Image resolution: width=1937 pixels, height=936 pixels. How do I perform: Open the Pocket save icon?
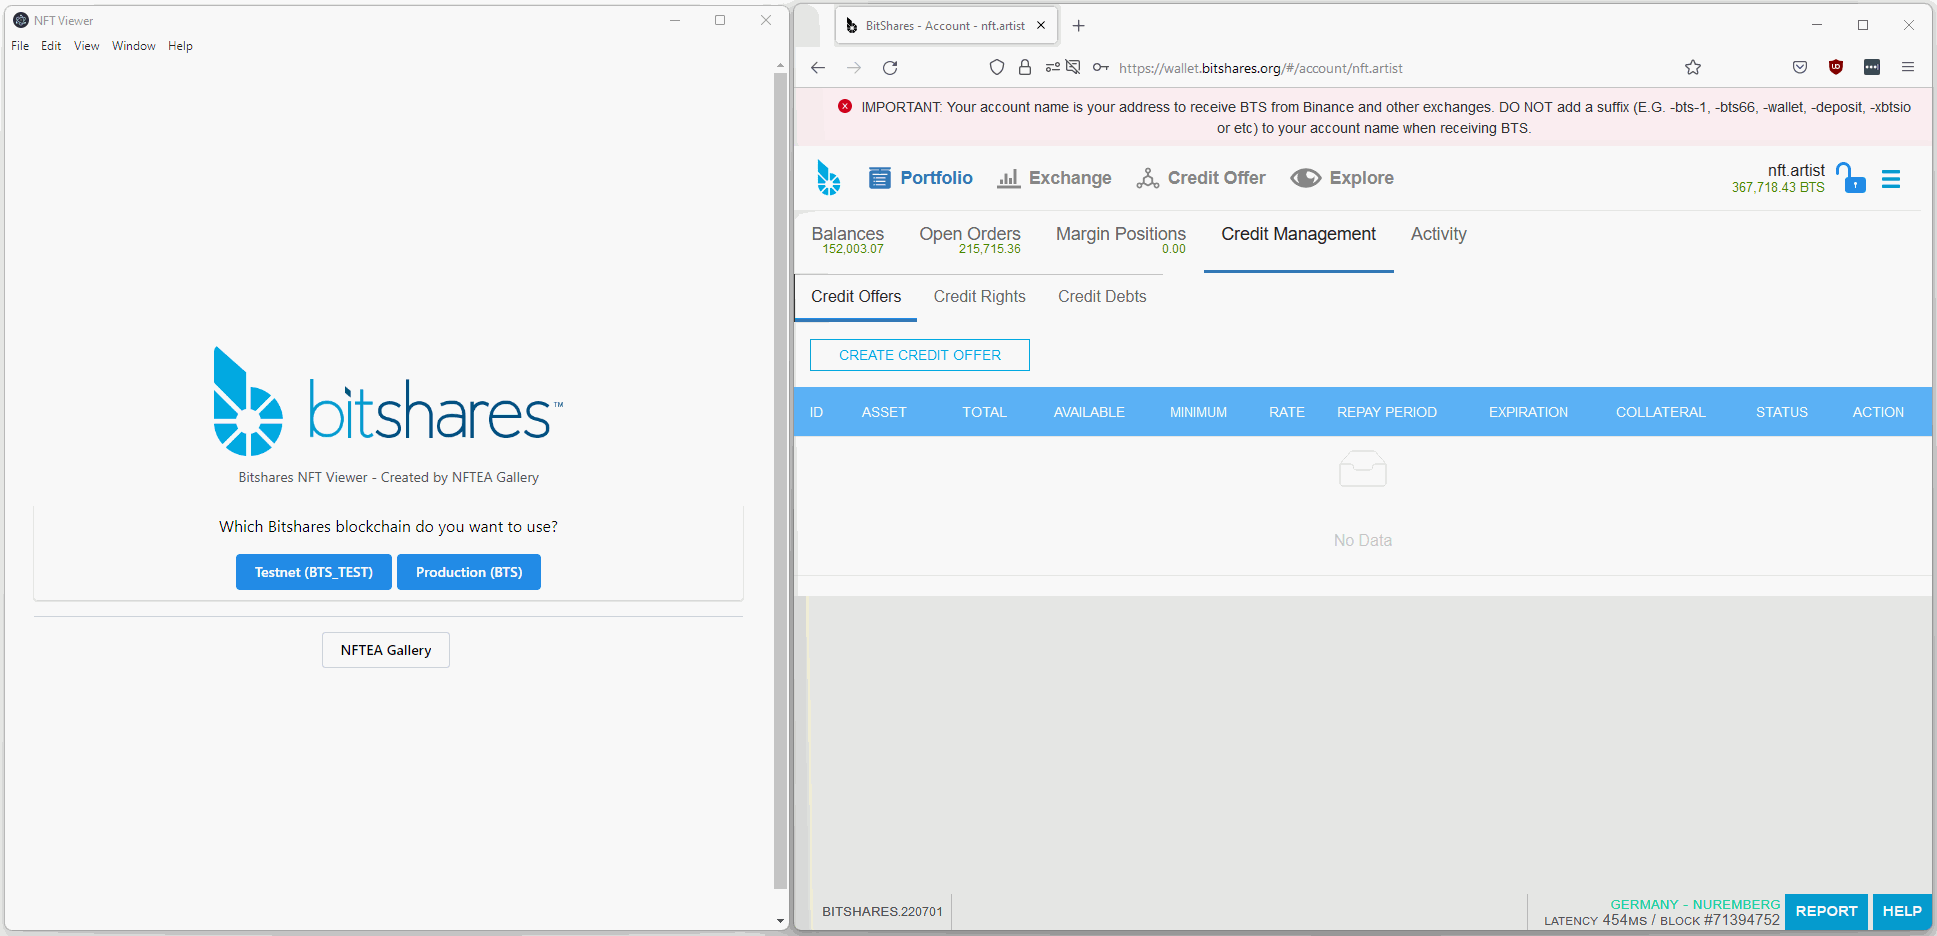click(1800, 68)
